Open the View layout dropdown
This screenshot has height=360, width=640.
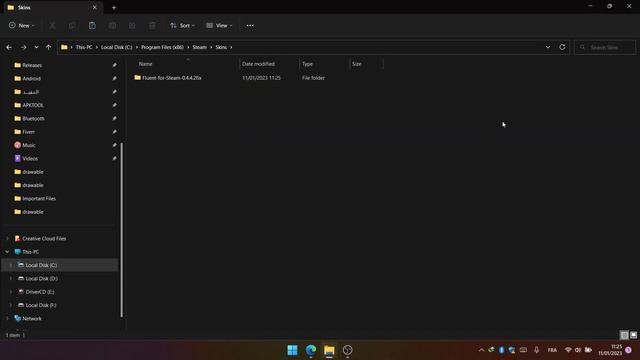click(219, 26)
